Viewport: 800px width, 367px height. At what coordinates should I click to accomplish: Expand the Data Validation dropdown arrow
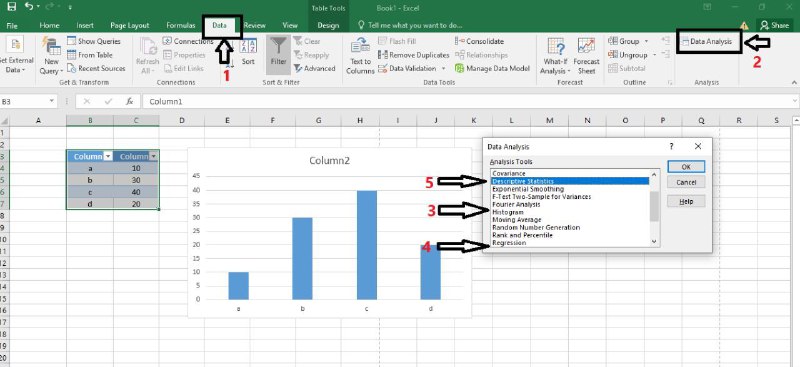[443, 68]
